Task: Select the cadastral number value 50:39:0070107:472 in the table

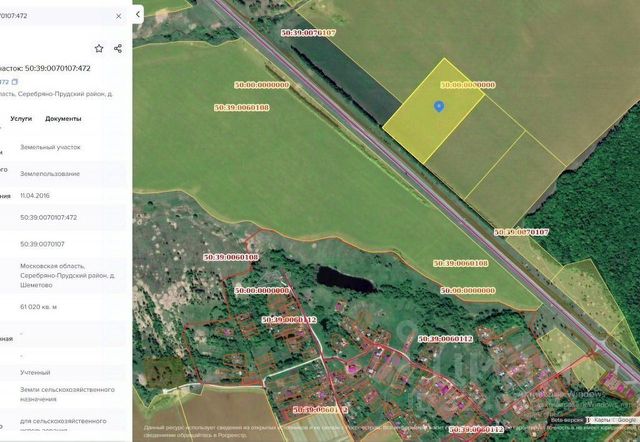Action: coord(49,218)
